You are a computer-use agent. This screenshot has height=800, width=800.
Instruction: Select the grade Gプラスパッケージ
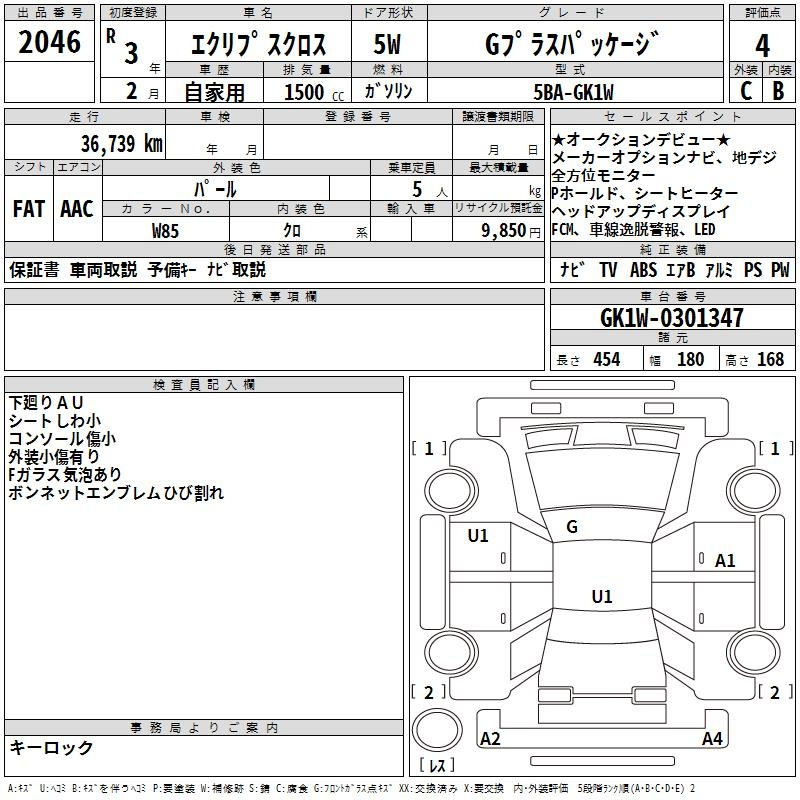(572, 43)
